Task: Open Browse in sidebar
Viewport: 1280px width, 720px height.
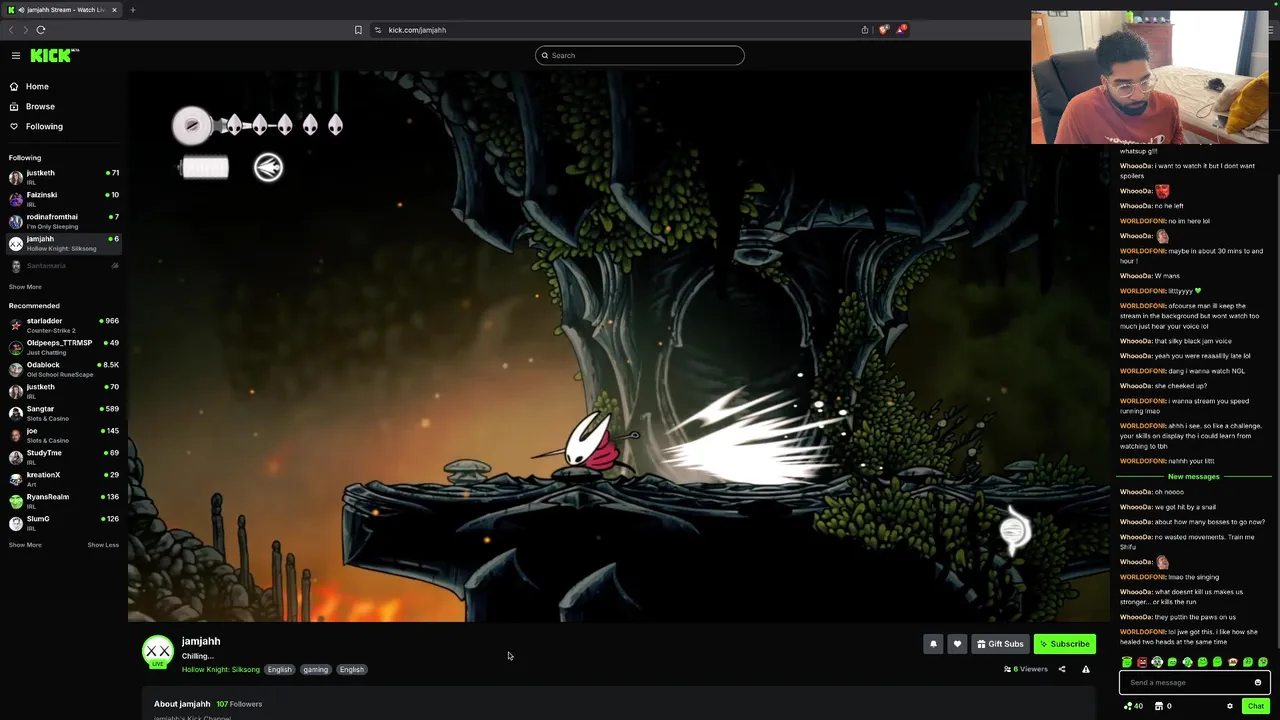Action: point(40,107)
